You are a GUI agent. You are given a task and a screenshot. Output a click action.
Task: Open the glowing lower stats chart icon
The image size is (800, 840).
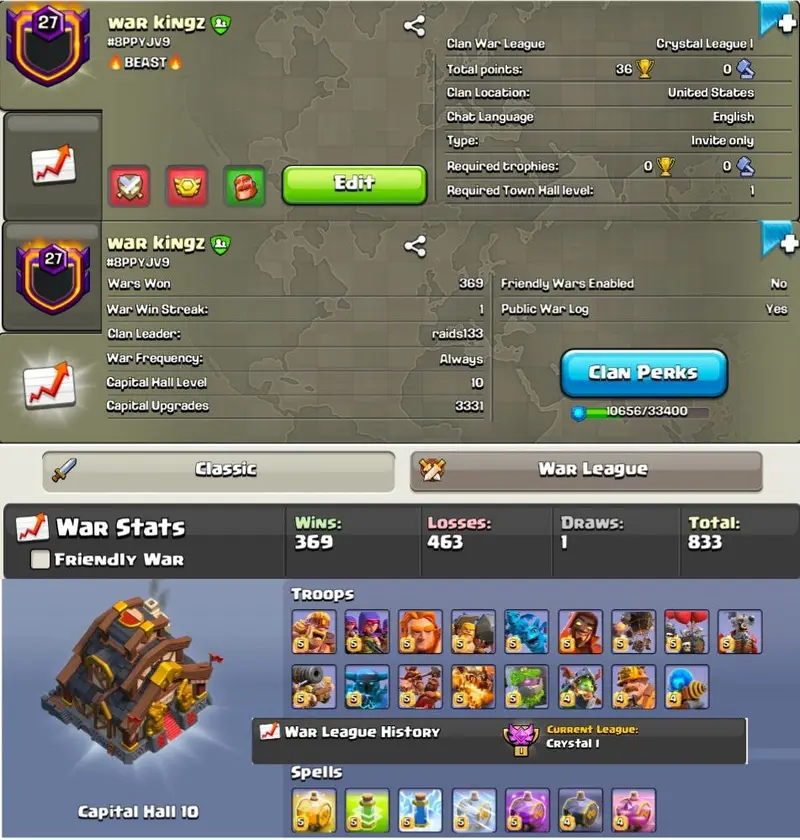pos(49,386)
